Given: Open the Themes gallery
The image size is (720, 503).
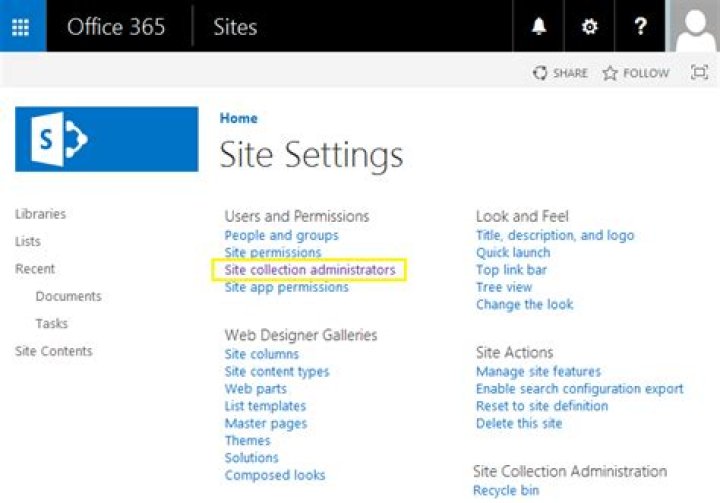Looking at the screenshot, I should coord(248,441).
